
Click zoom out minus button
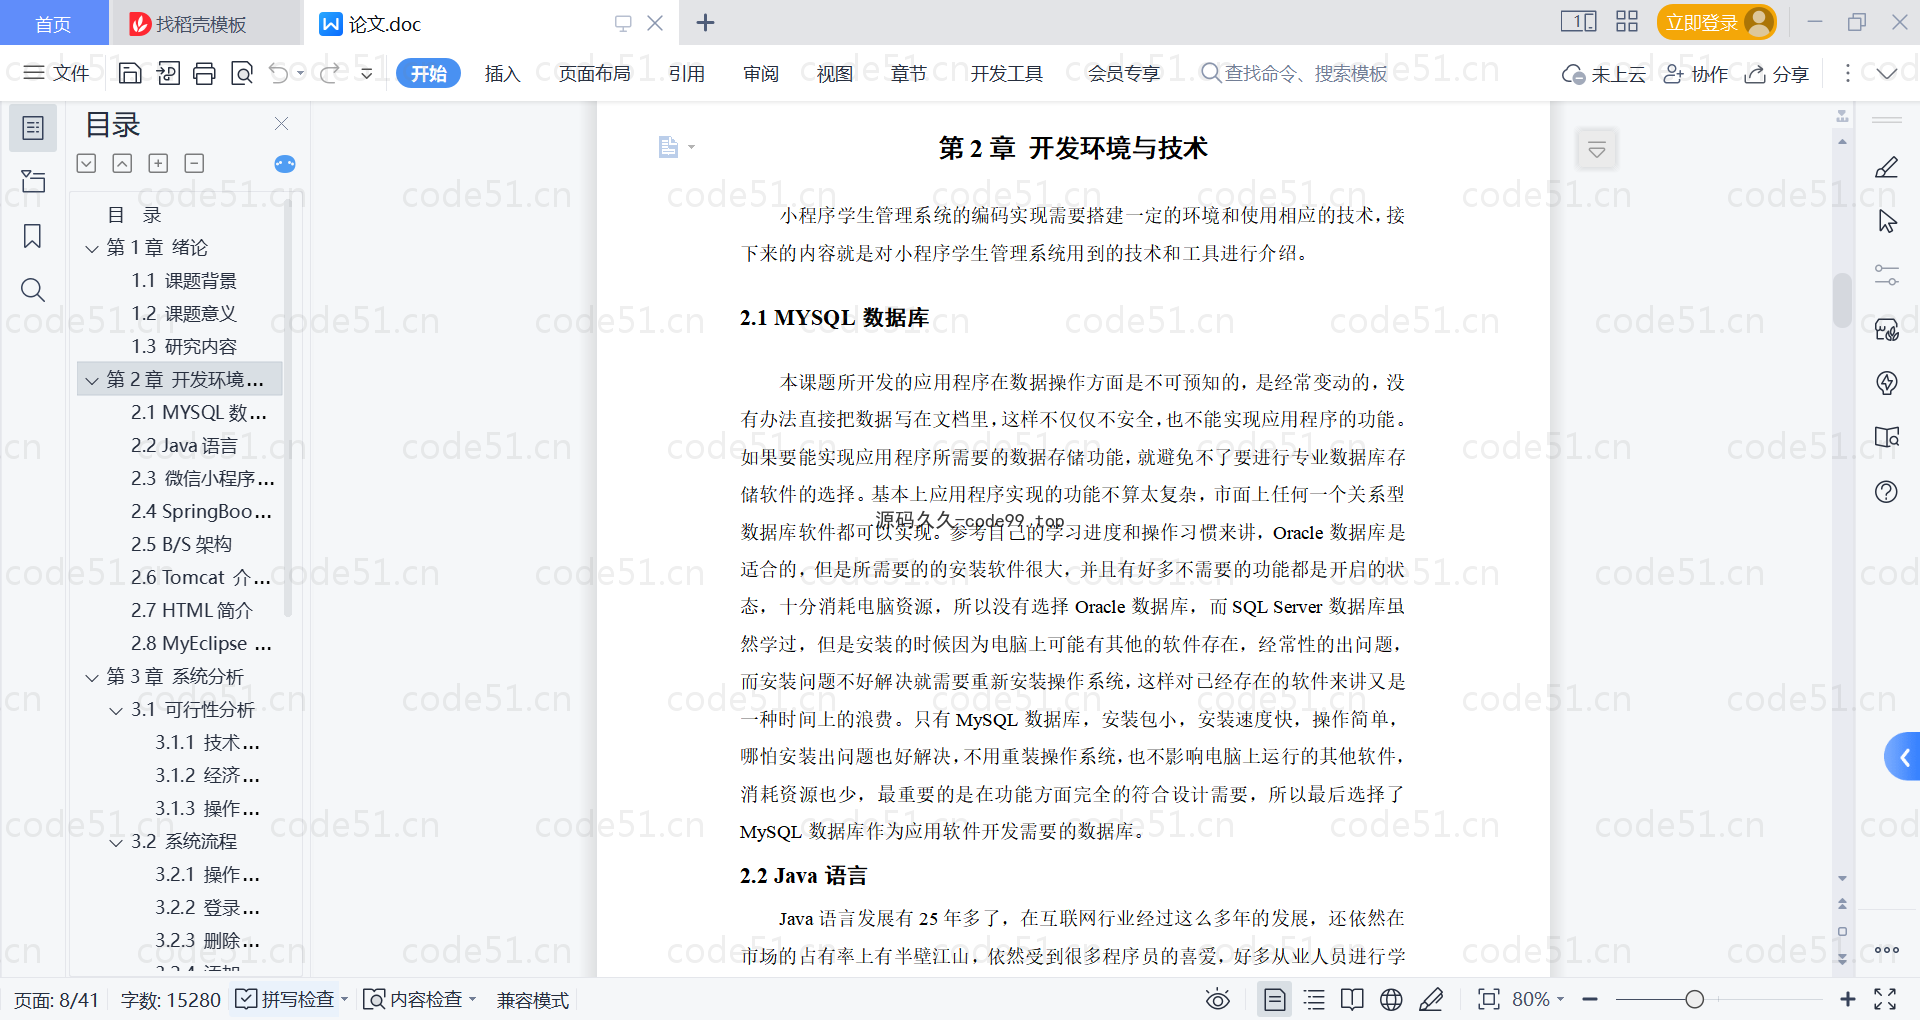[1590, 999]
